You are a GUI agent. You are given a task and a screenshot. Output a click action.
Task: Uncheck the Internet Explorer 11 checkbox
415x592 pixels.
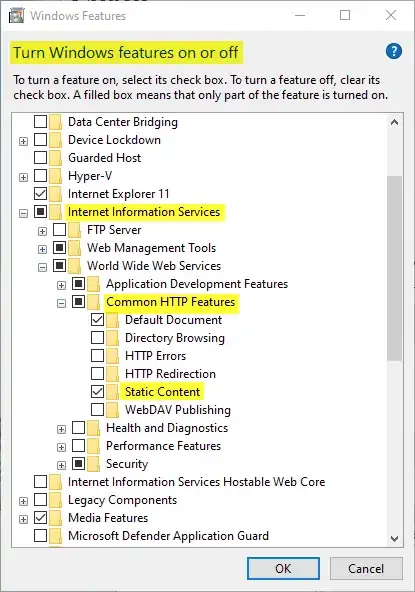click(x=40, y=194)
